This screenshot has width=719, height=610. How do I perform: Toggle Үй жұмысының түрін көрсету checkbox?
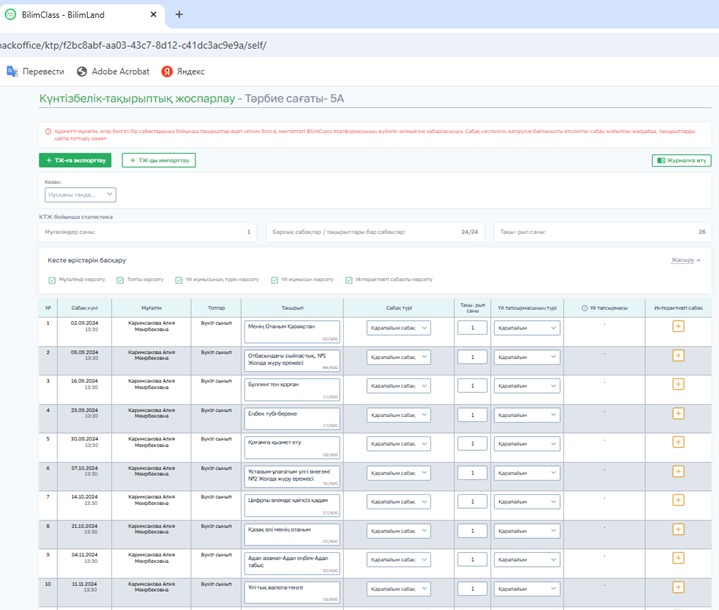(x=179, y=280)
